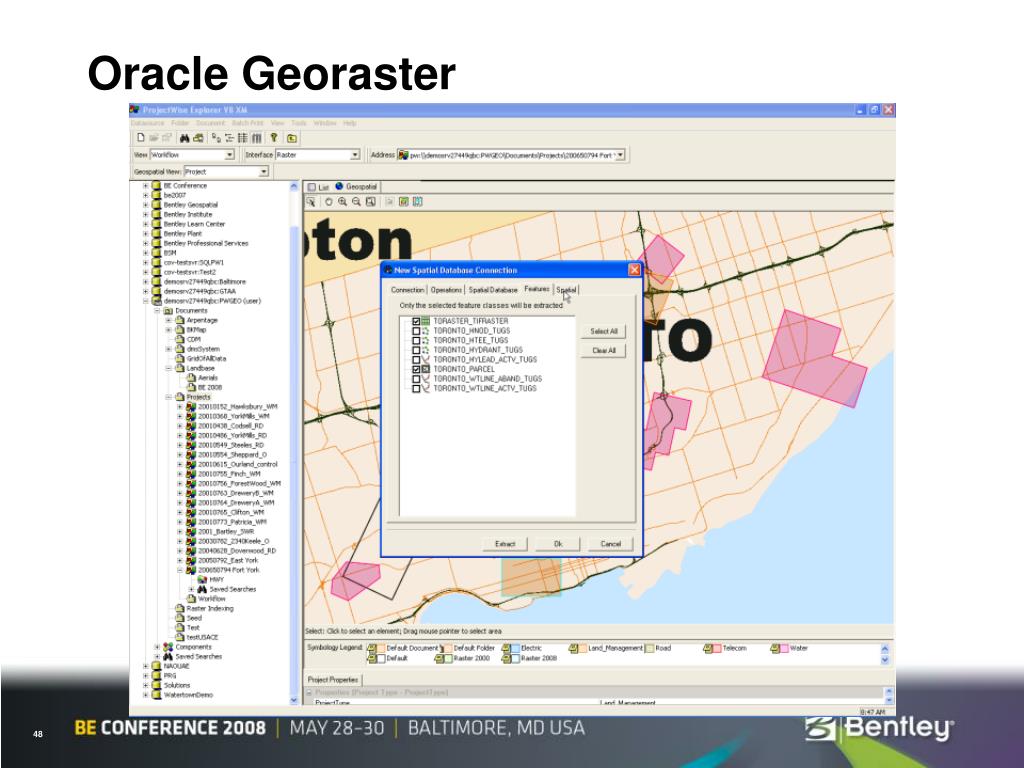Check the TORONTO_HYLEAD_ACTV_TUGS feature class
The image size is (1024, 768).
pyautogui.click(x=416, y=360)
